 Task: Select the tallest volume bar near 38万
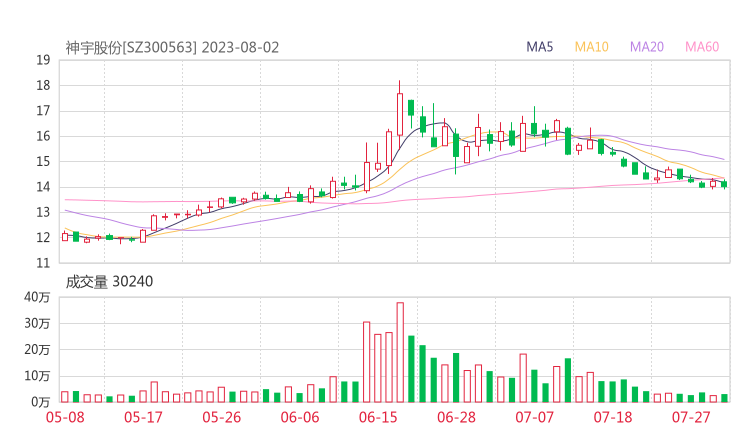[400, 352]
